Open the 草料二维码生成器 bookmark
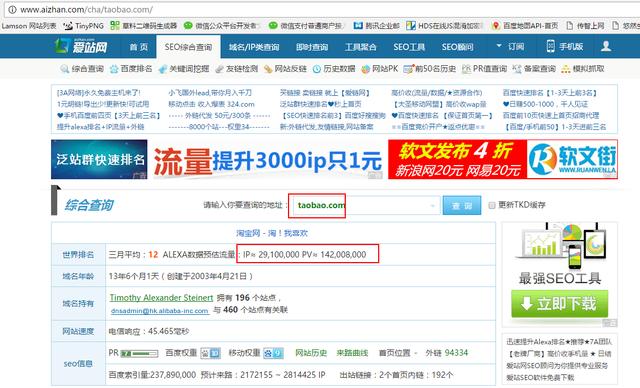This screenshot has width=640, height=388. point(144,26)
